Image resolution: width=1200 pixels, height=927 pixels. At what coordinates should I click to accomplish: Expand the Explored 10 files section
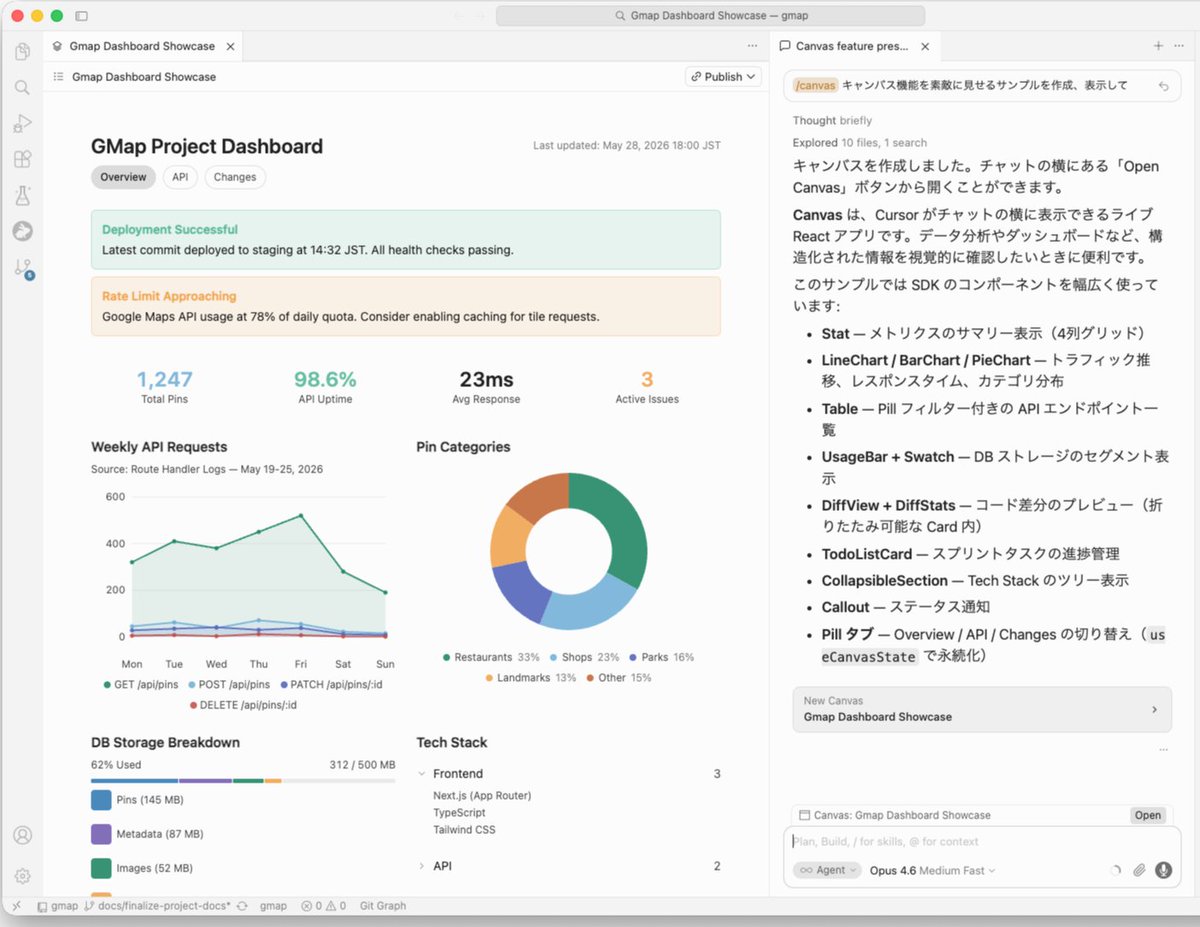859,143
